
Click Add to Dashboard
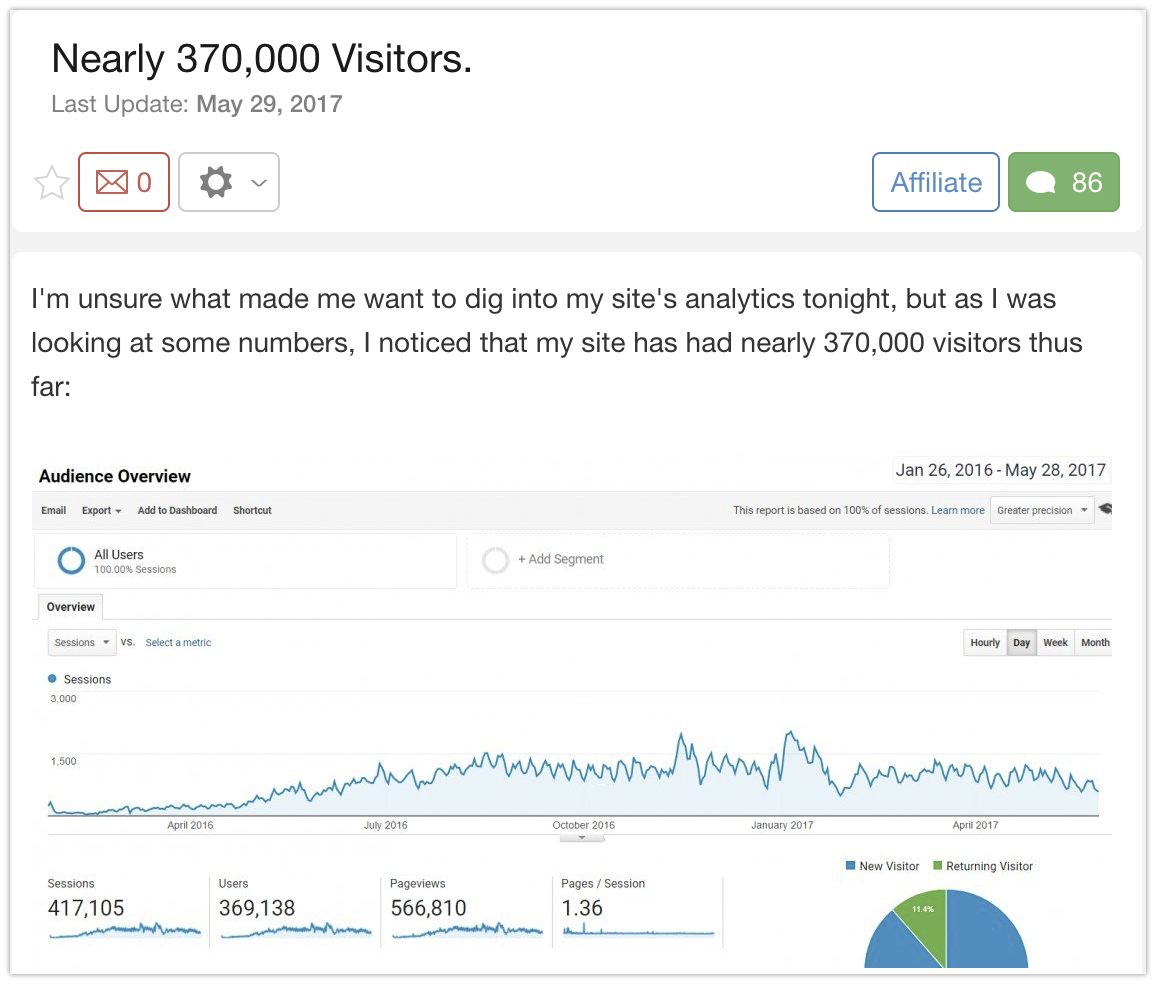click(x=177, y=510)
